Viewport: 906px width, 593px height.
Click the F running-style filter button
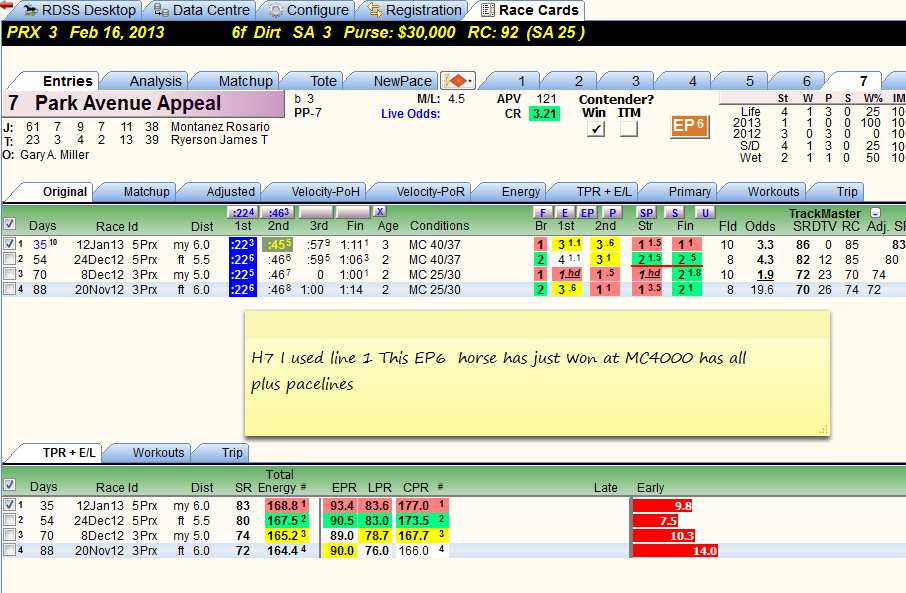click(542, 213)
